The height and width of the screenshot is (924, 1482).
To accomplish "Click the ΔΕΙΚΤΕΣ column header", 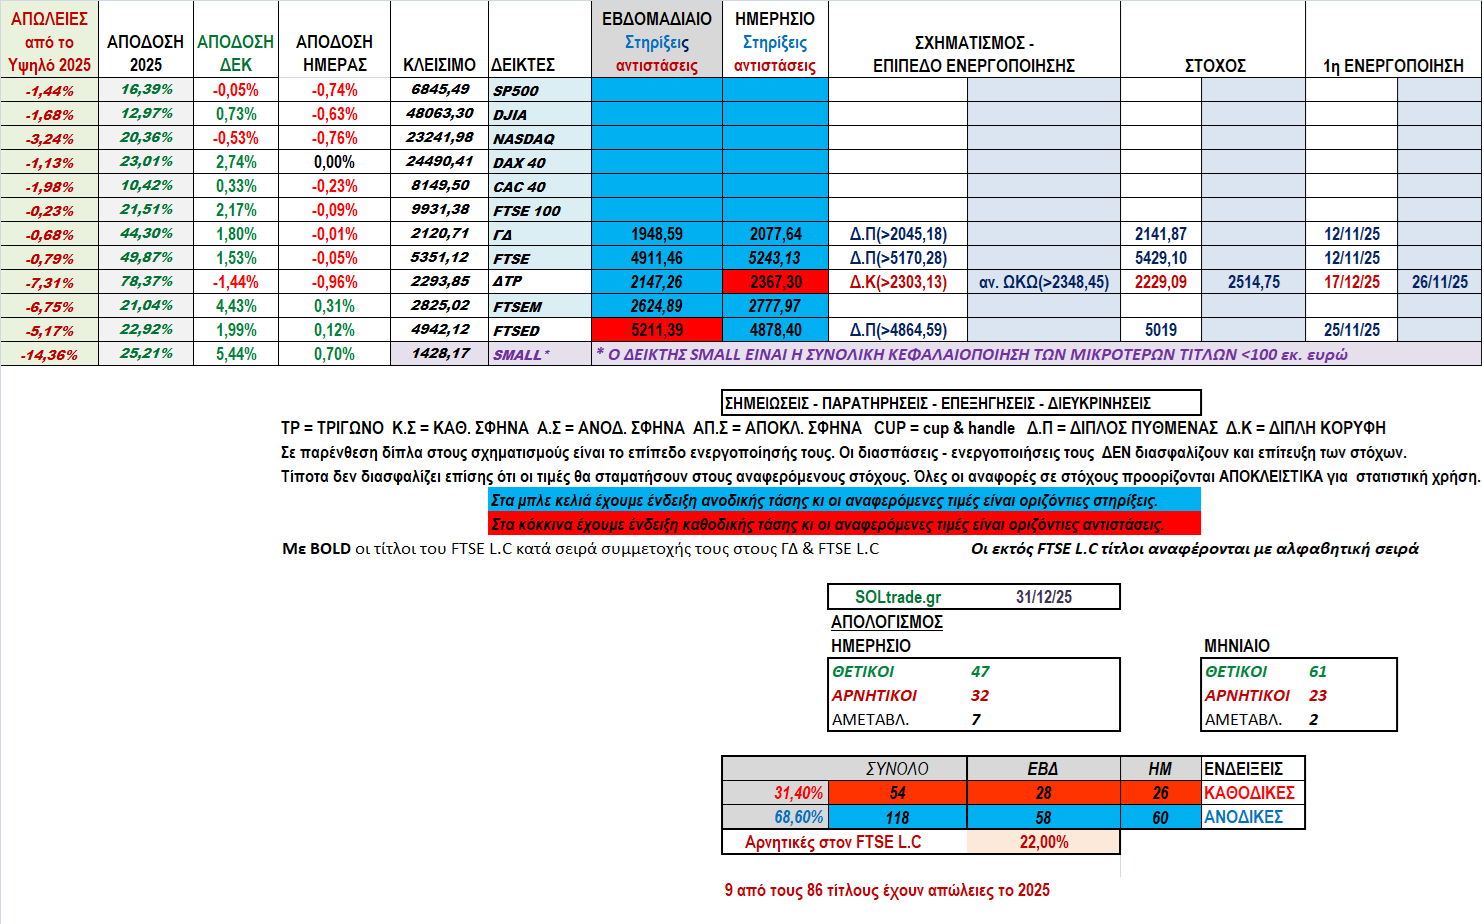I will (523, 65).
